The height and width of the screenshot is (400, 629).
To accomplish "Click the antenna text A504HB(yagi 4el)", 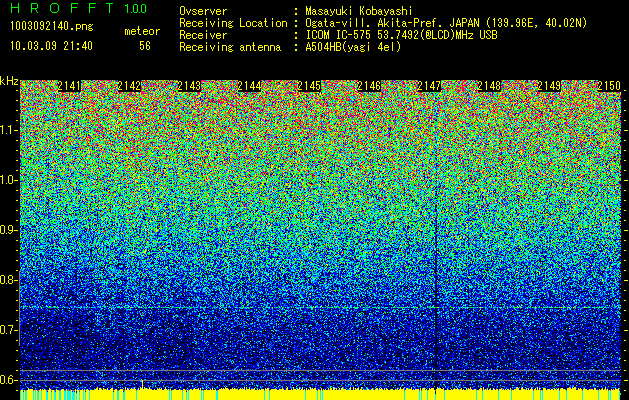I will (353, 47).
